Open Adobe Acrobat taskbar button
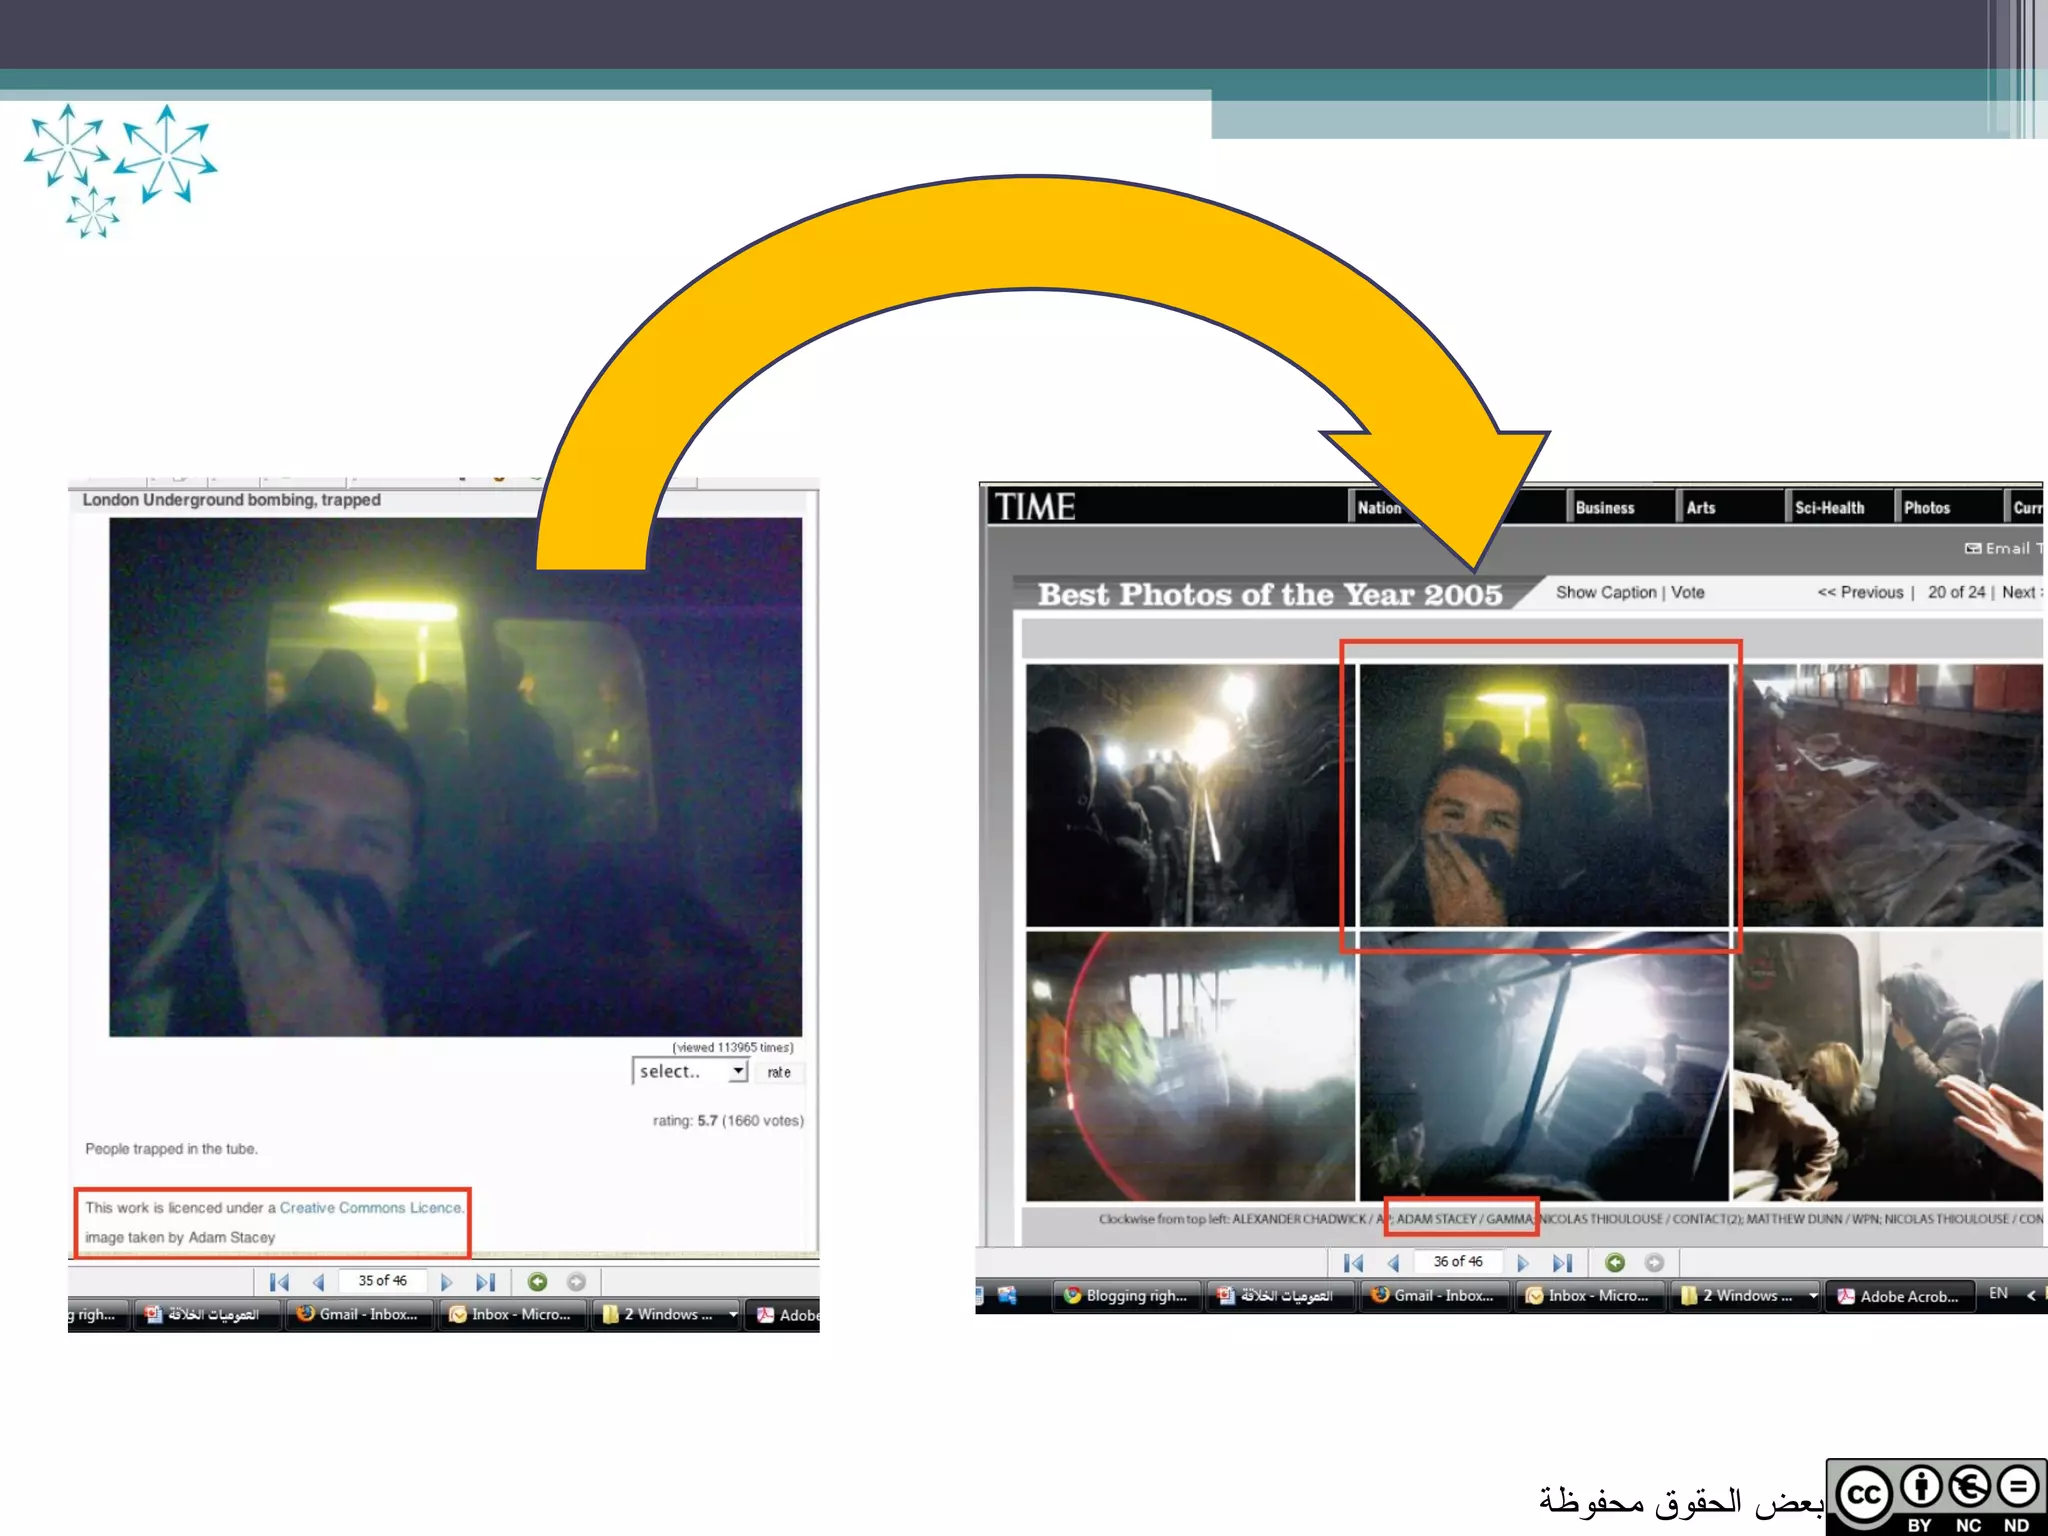Image resolution: width=2048 pixels, height=1536 pixels. (1898, 1296)
